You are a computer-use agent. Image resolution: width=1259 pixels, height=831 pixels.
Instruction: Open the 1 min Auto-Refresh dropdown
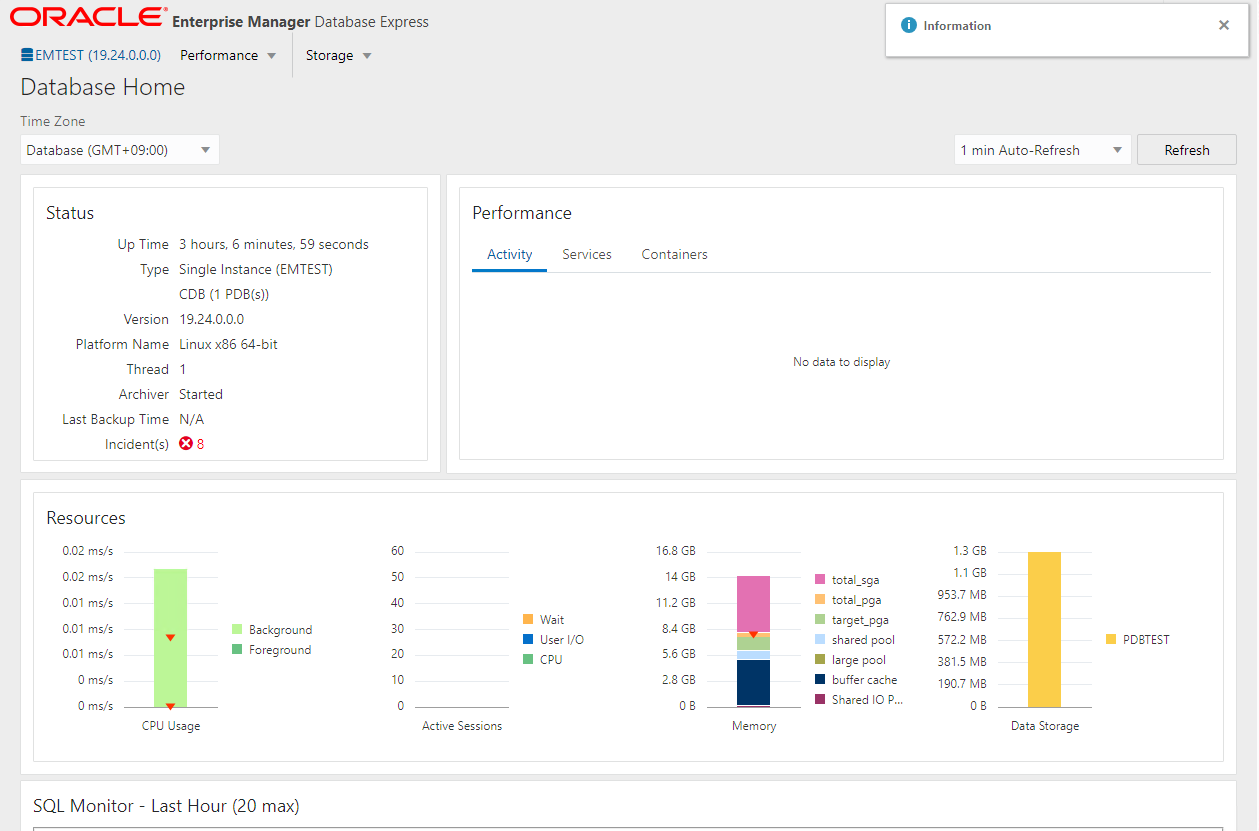click(x=1043, y=150)
